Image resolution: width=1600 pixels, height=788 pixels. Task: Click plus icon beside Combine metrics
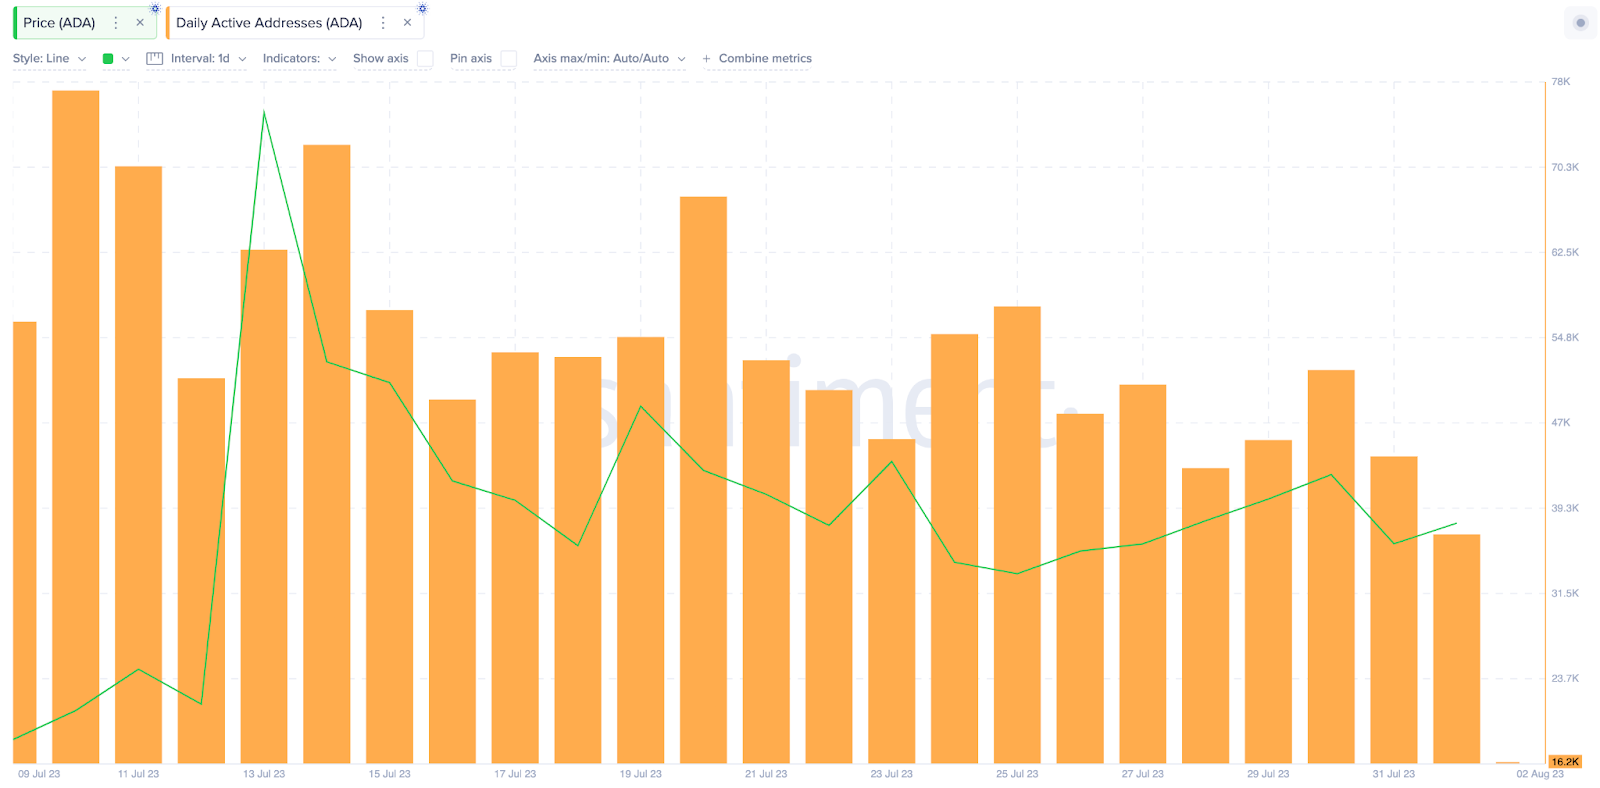(706, 59)
